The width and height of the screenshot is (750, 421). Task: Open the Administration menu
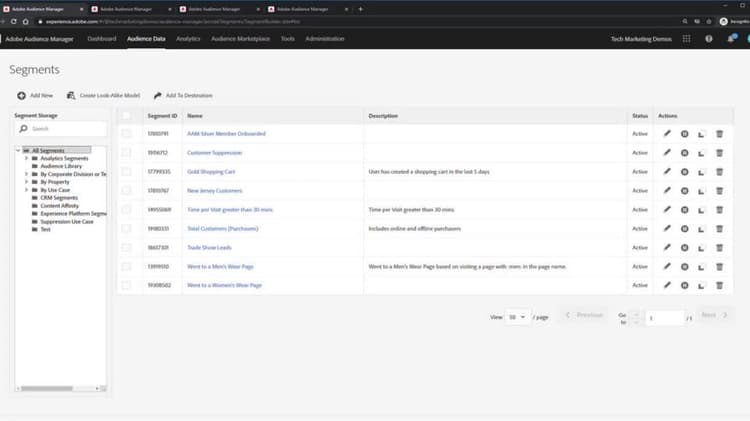tap(325, 39)
